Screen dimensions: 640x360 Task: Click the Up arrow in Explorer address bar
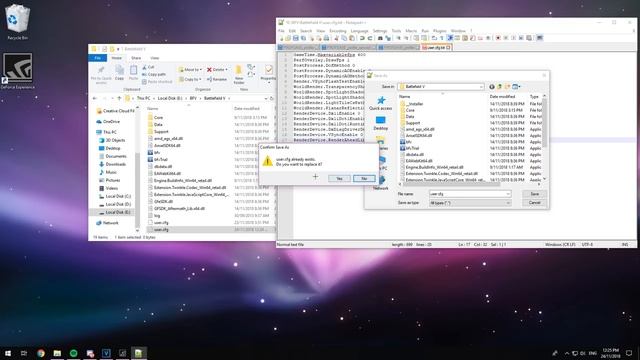(x=119, y=98)
